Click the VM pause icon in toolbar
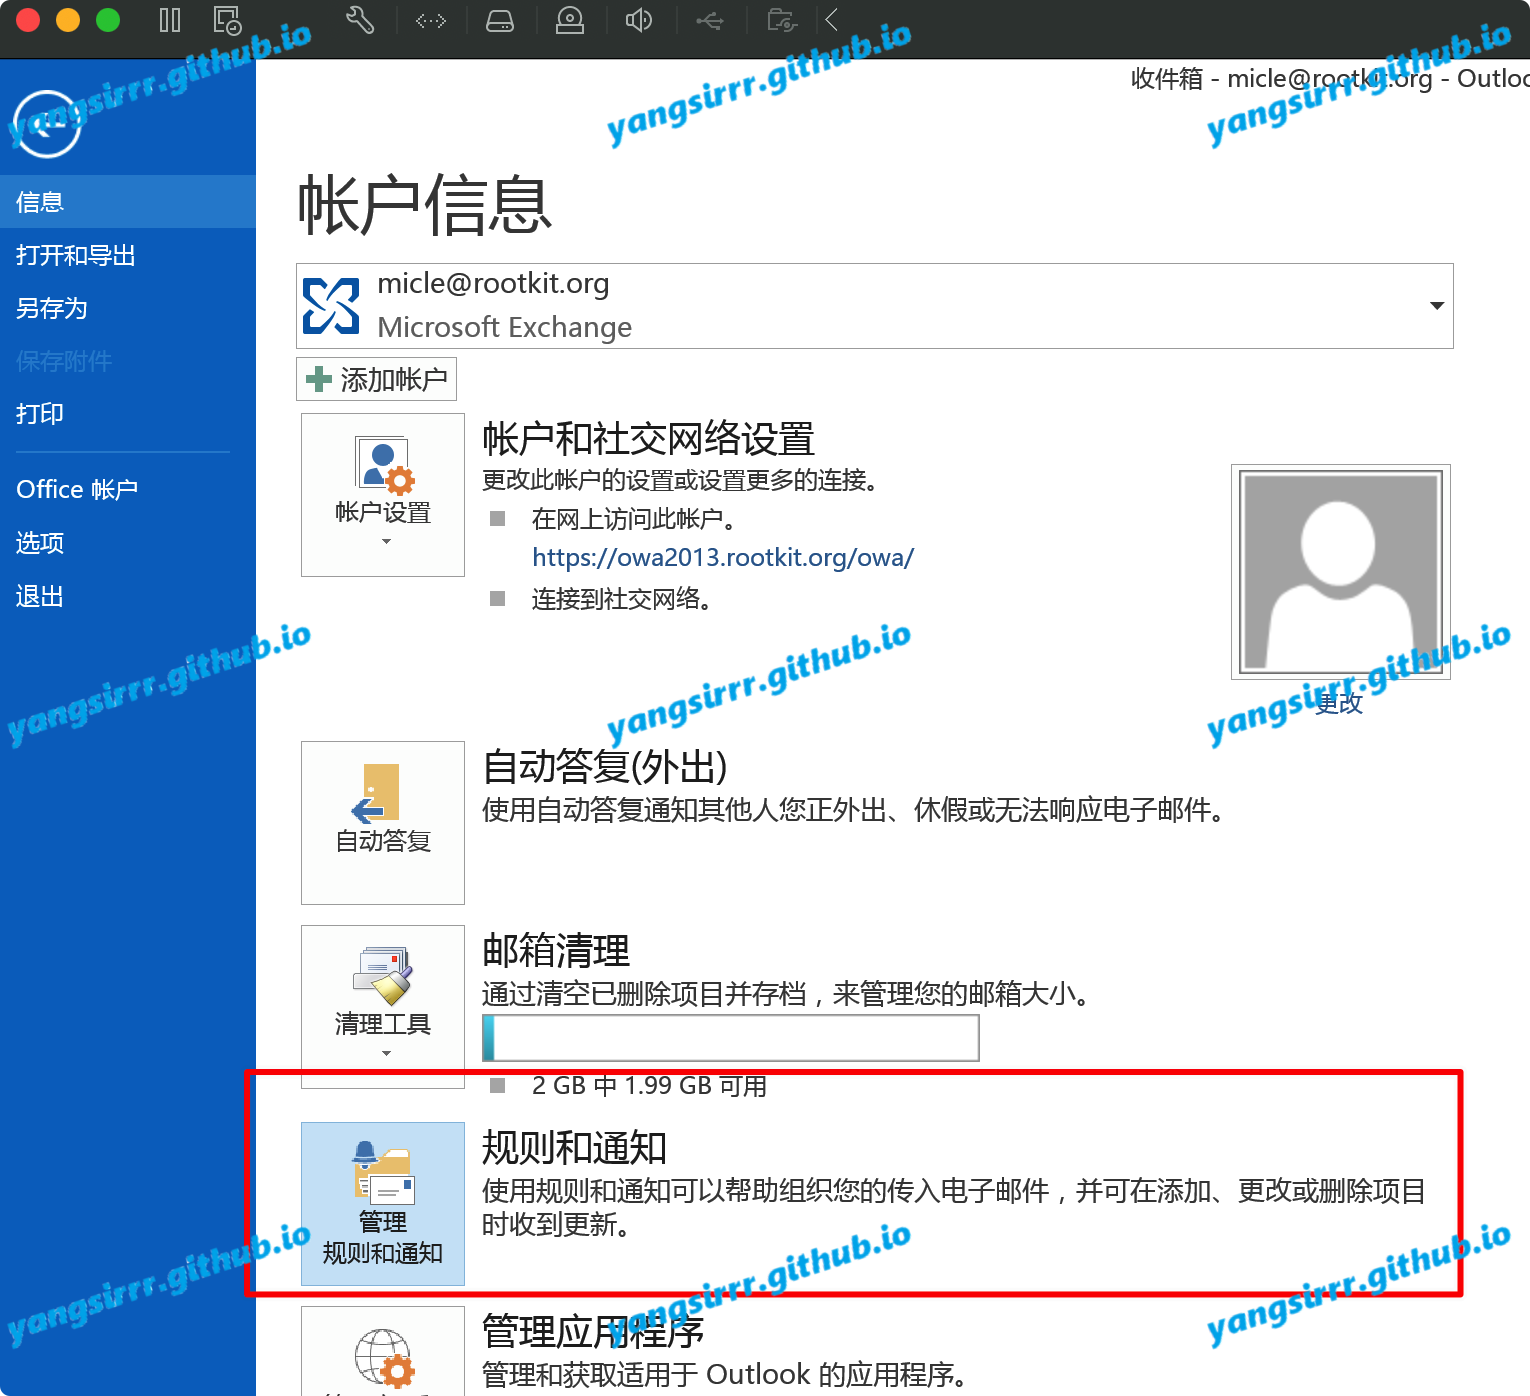The image size is (1530, 1396). (170, 20)
